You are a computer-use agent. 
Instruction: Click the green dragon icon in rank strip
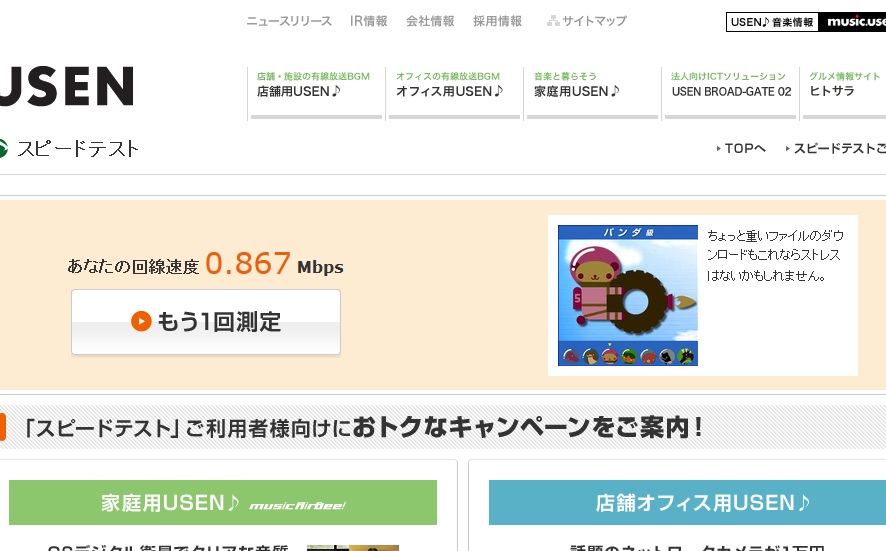pyautogui.click(x=686, y=357)
